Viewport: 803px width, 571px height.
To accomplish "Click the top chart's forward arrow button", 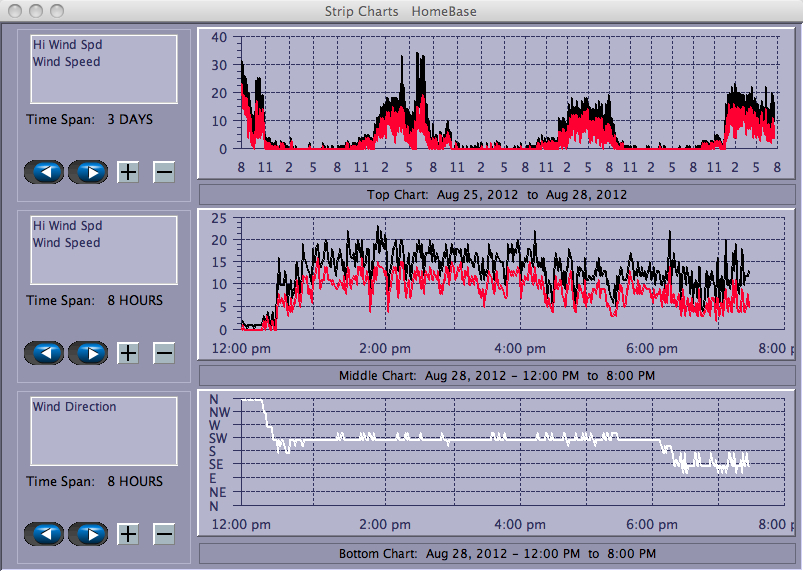I will [x=88, y=172].
